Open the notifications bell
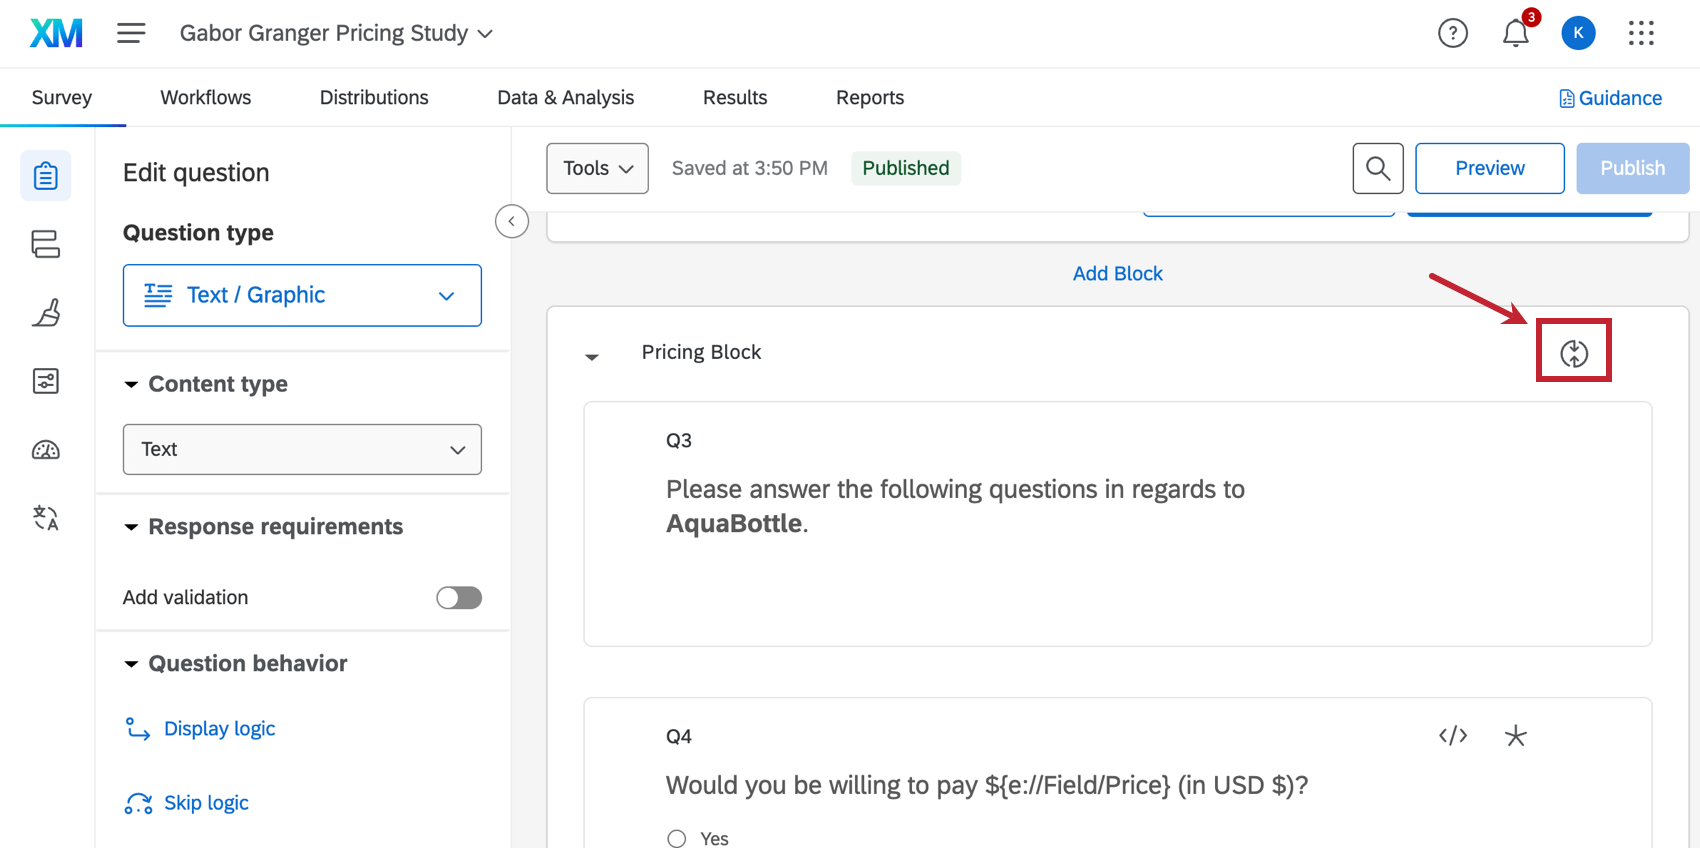1700x848 pixels. coord(1515,33)
